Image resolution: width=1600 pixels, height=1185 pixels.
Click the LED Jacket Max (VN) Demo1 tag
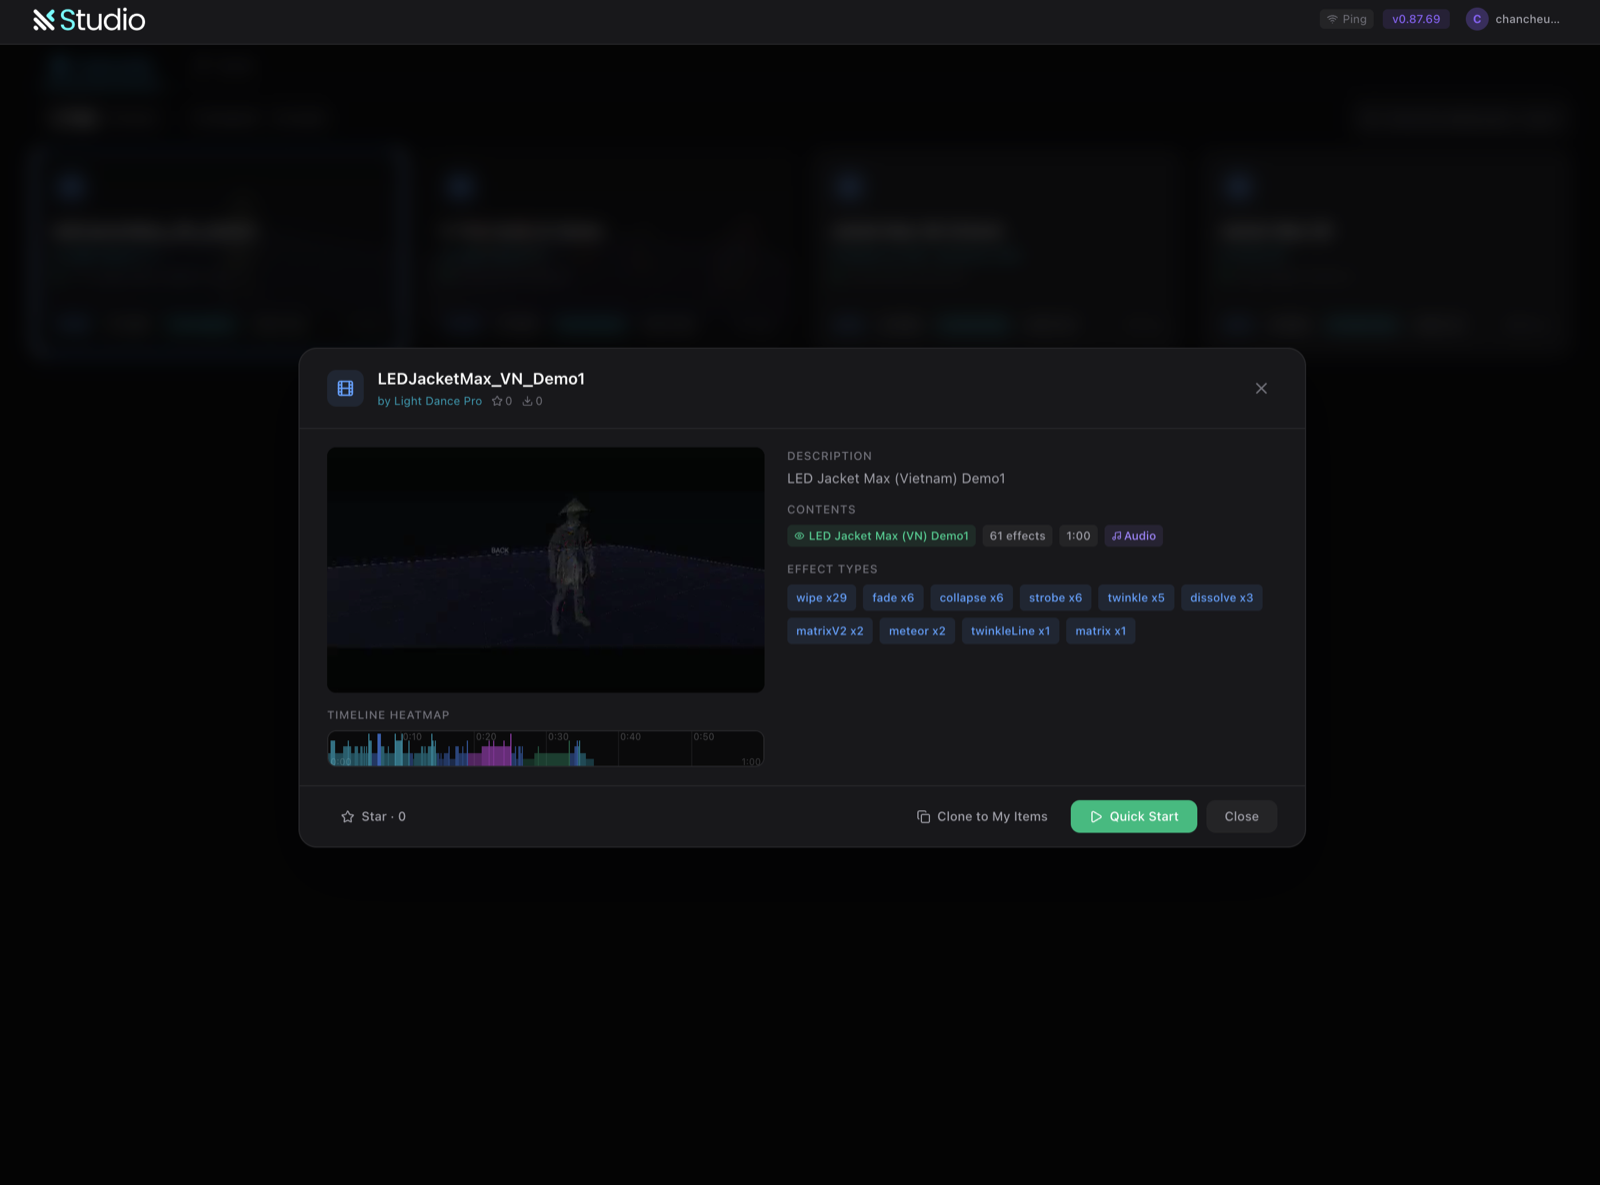click(x=881, y=536)
